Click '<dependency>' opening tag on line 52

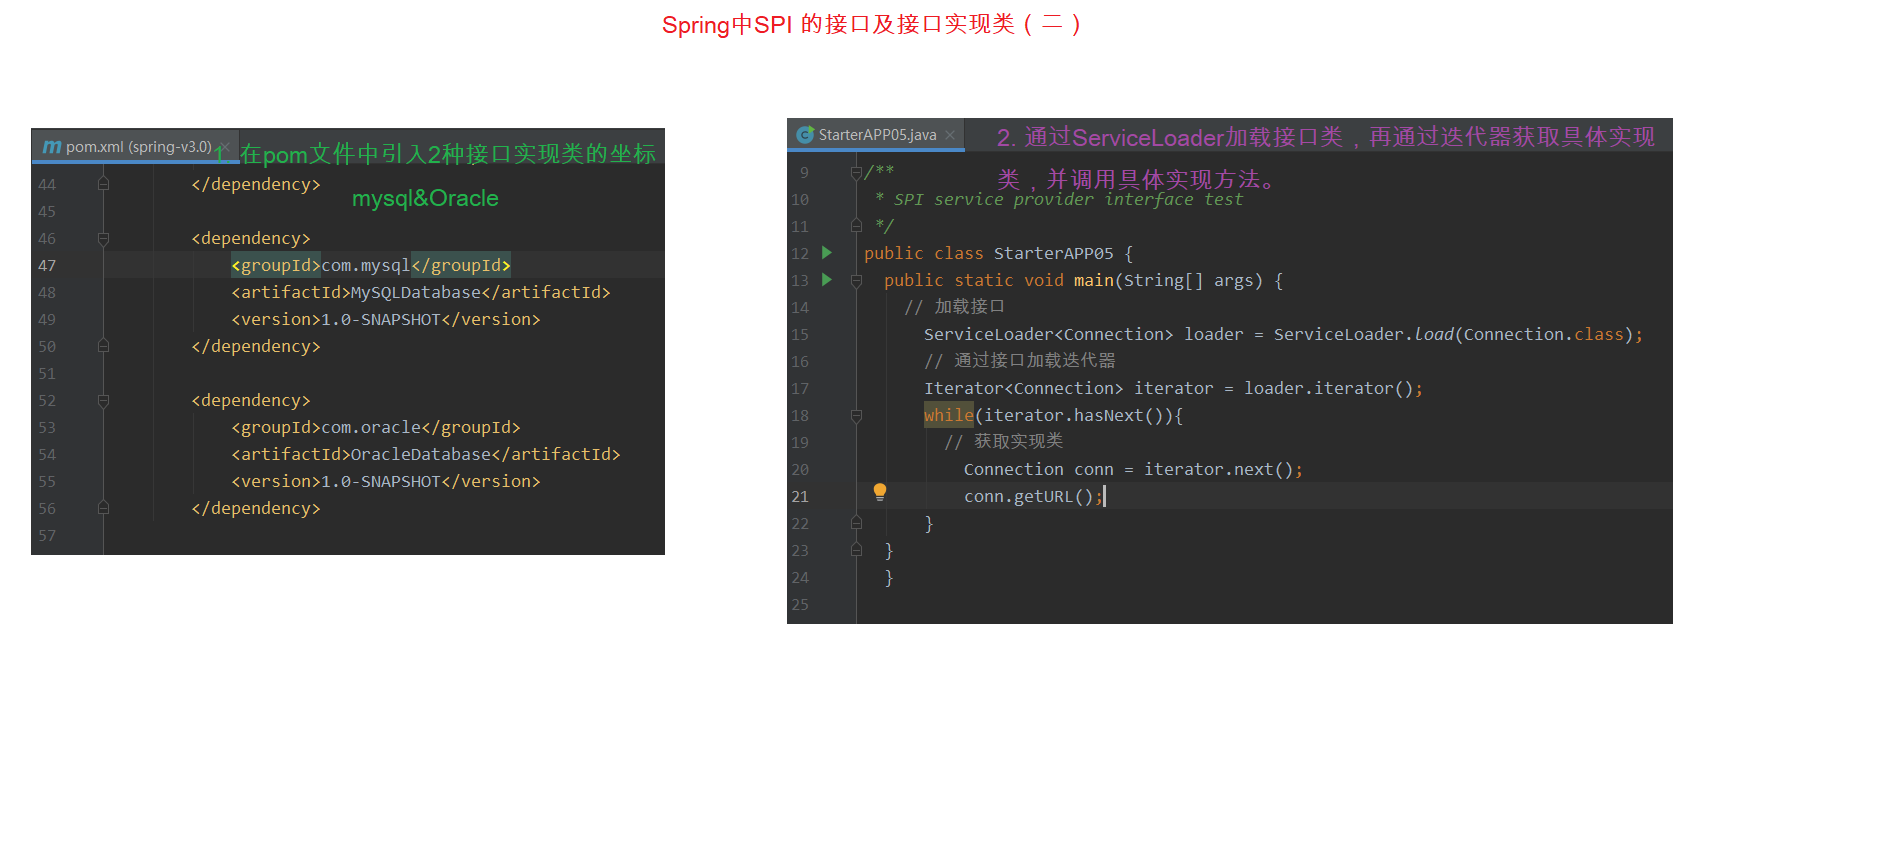click(x=251, y=400)
